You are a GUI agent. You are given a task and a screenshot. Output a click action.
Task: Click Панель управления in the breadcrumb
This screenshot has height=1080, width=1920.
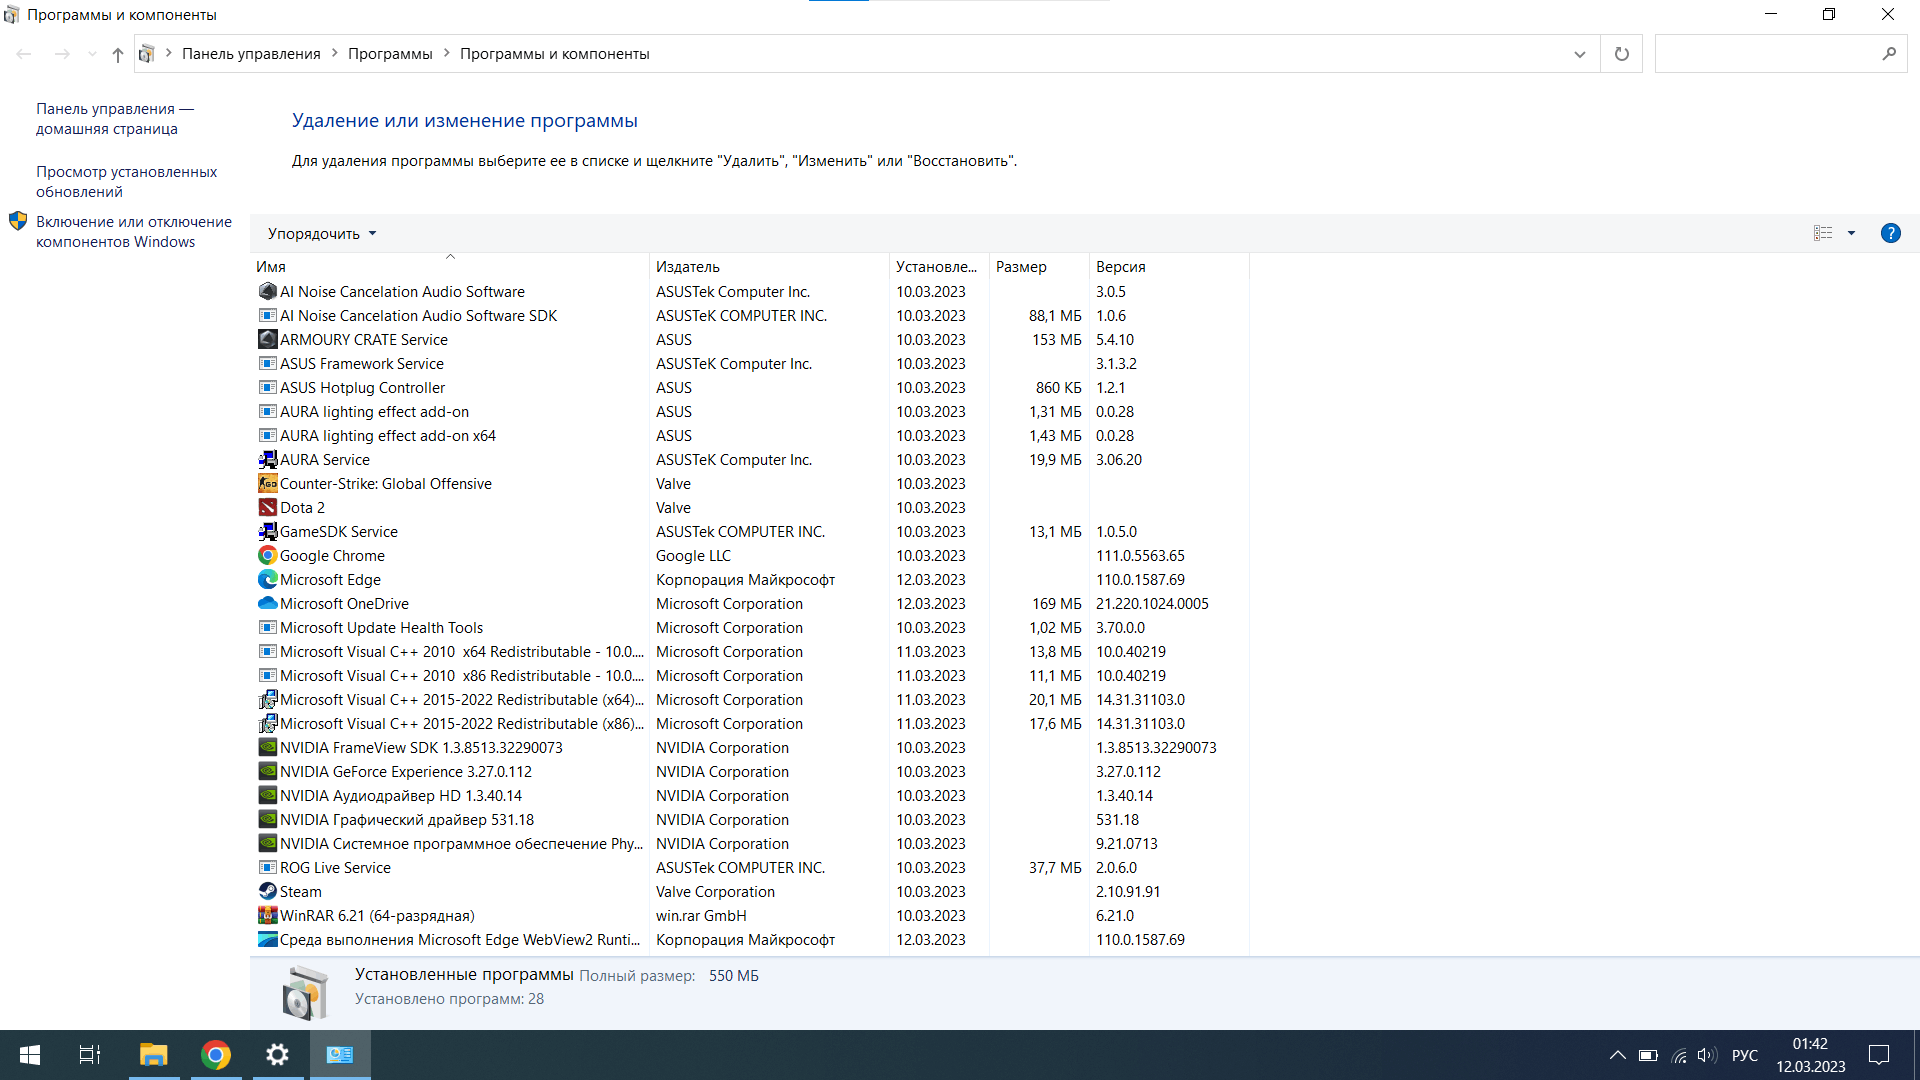(251, 54)
